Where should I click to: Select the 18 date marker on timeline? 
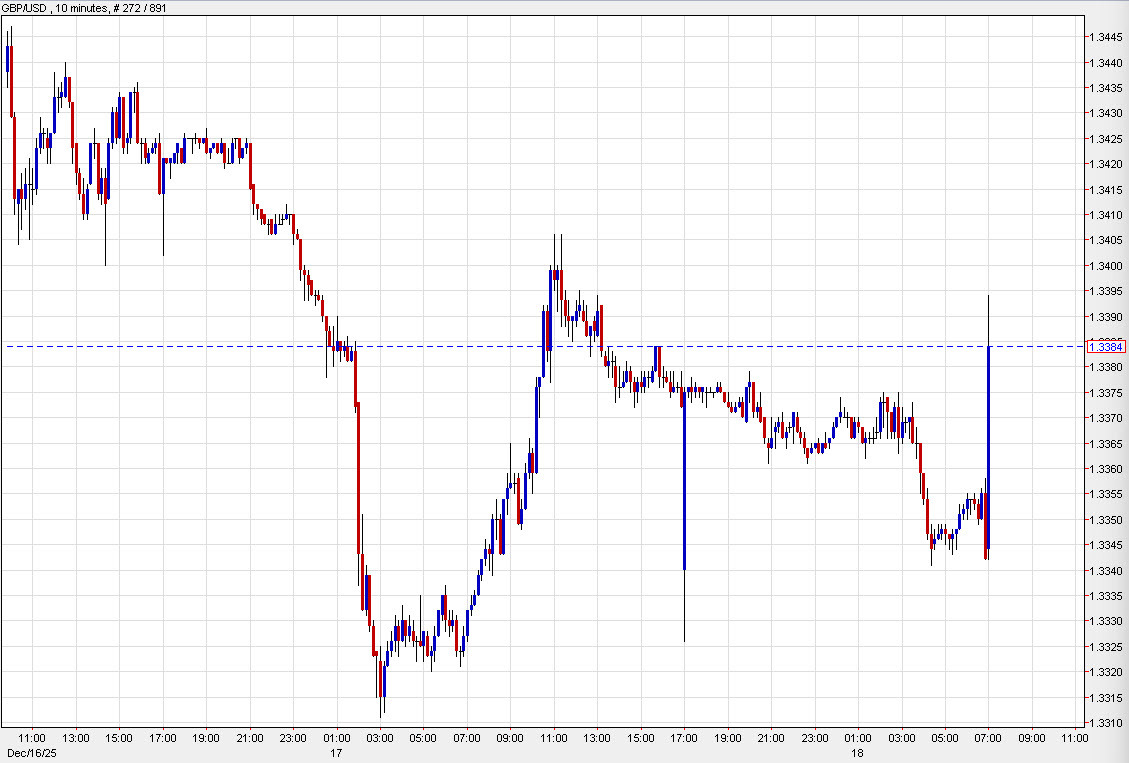point(860,753)
